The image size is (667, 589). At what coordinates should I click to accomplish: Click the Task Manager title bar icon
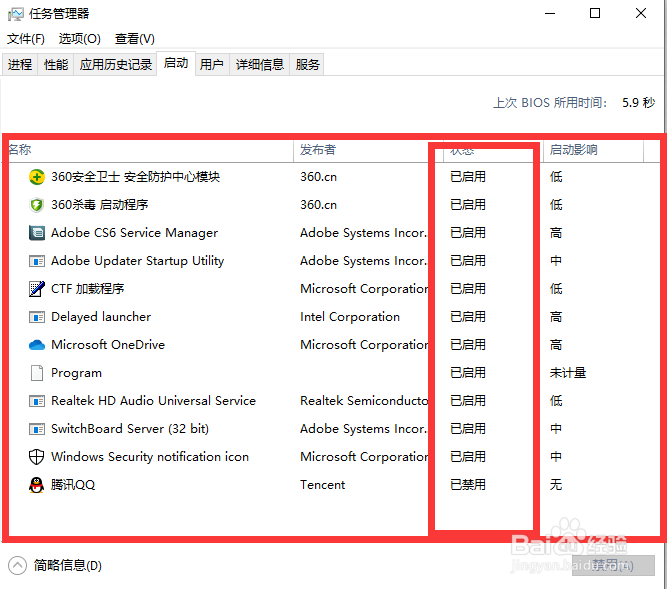point(15,14)
